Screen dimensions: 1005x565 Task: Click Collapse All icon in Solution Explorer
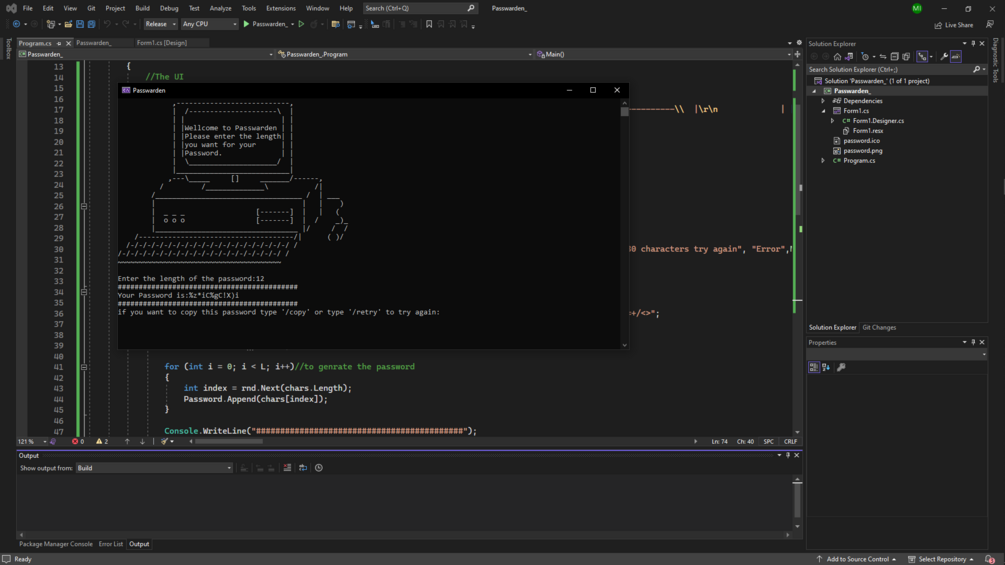point(894,56)
